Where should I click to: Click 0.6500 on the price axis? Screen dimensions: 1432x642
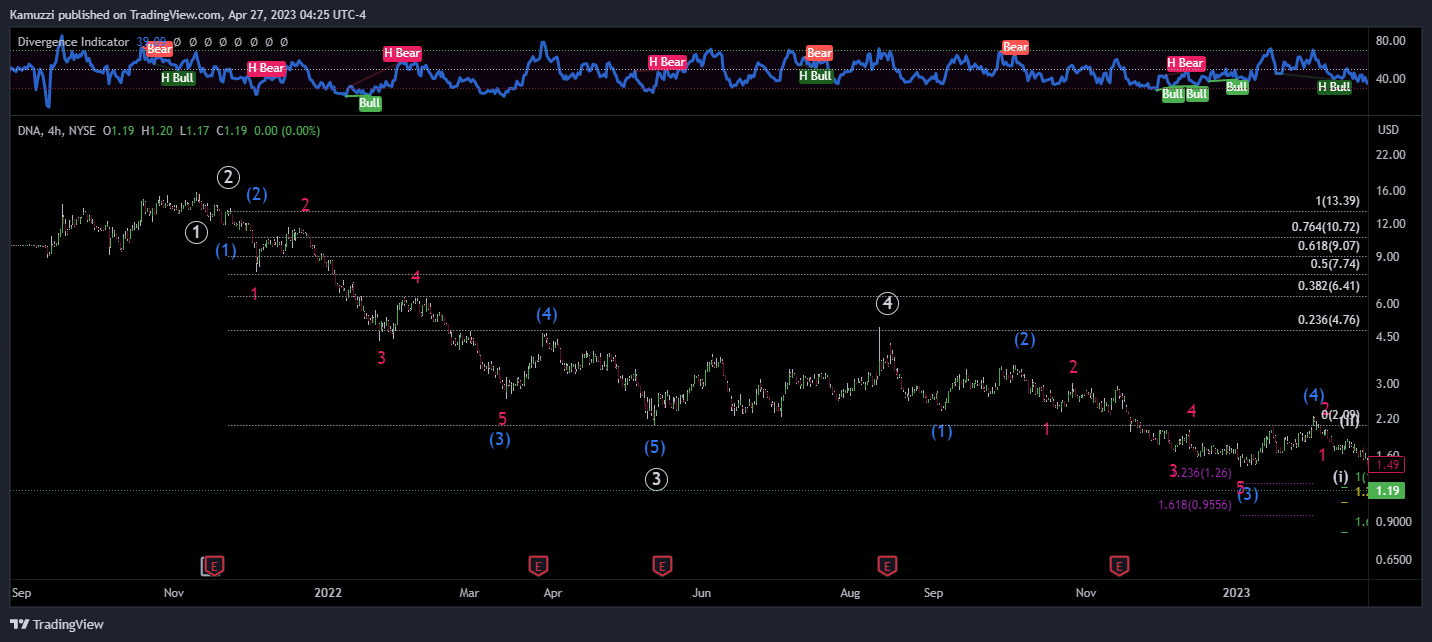(x=1394, y=559)
